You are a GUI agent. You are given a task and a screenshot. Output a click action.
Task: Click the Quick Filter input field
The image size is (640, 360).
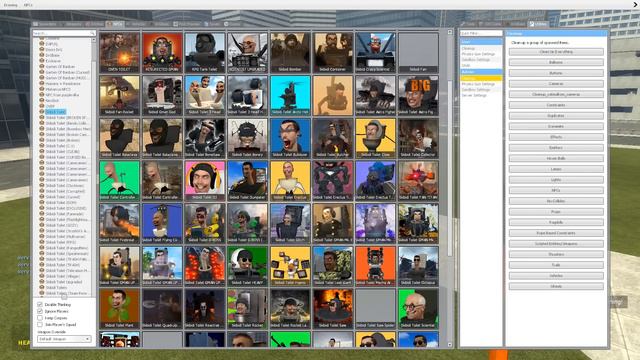[481, 33]
